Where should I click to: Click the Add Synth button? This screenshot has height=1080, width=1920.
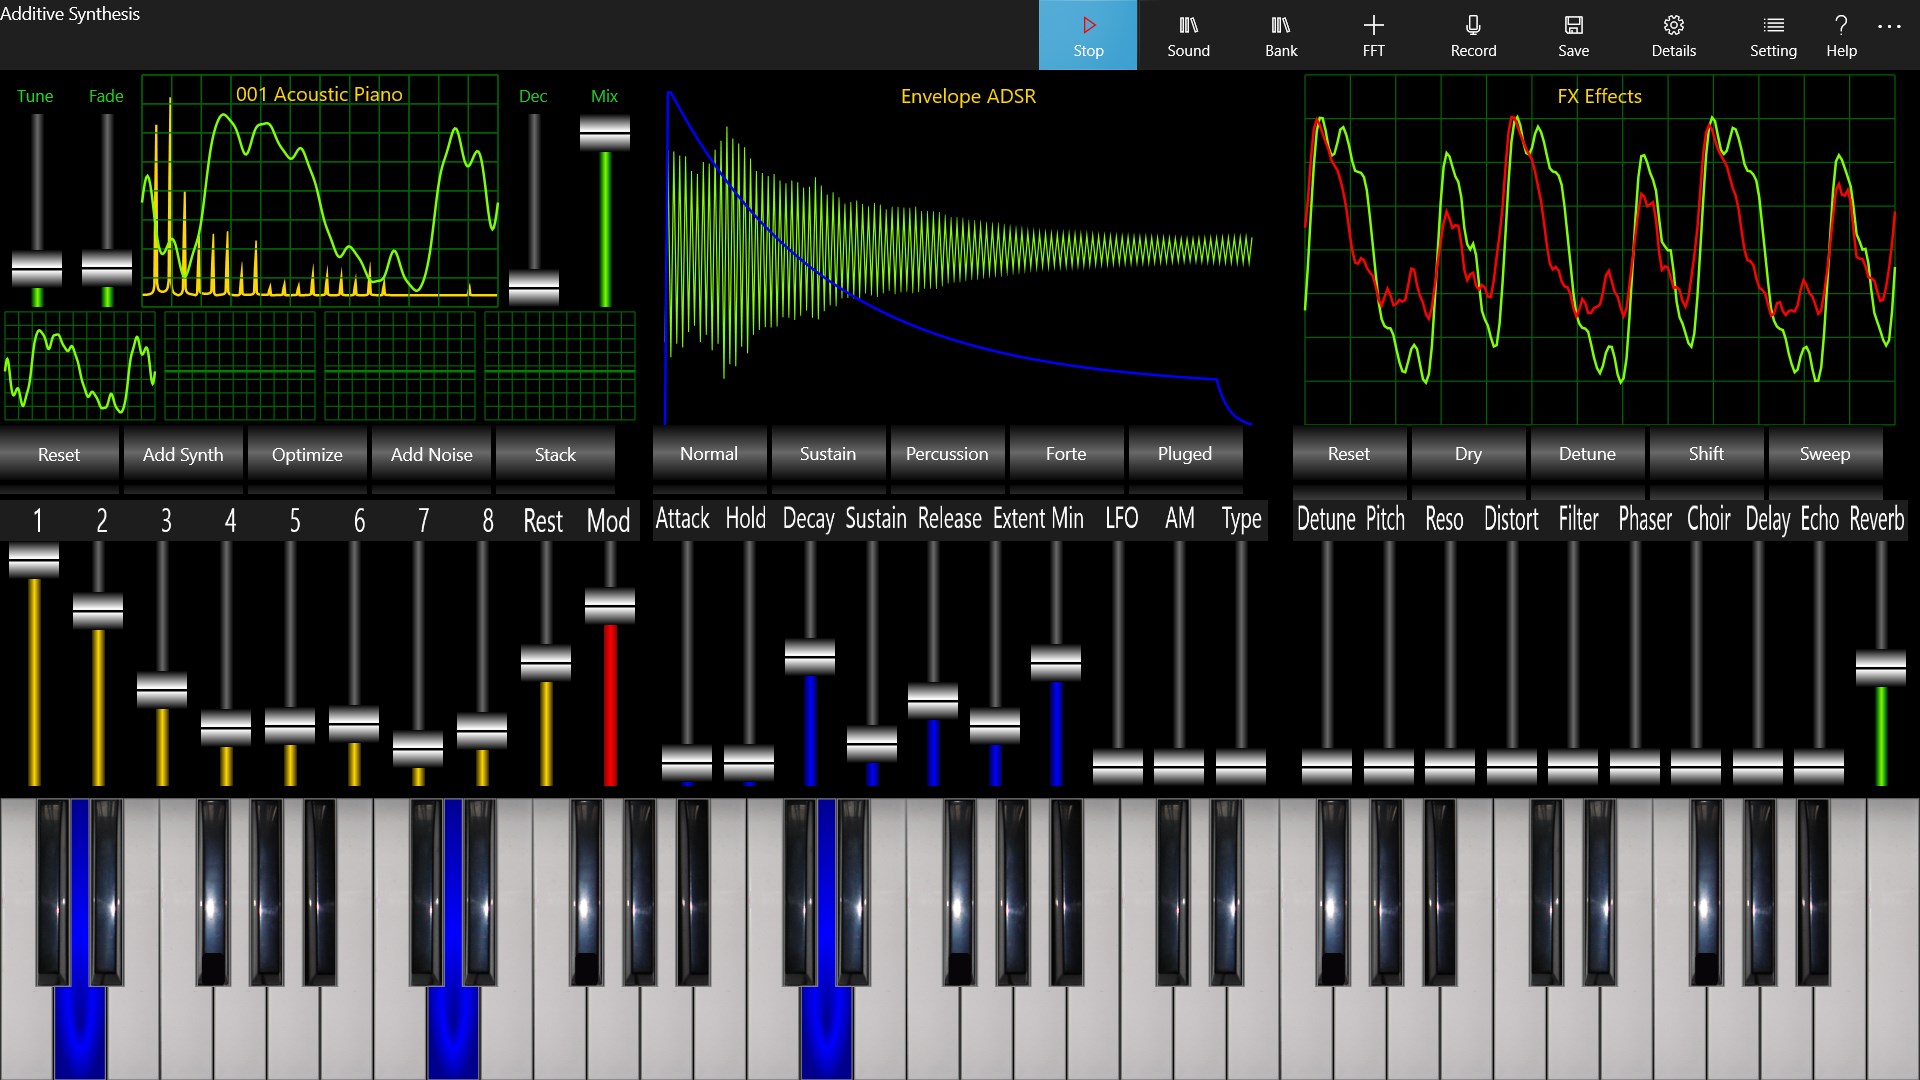[183, 455]
